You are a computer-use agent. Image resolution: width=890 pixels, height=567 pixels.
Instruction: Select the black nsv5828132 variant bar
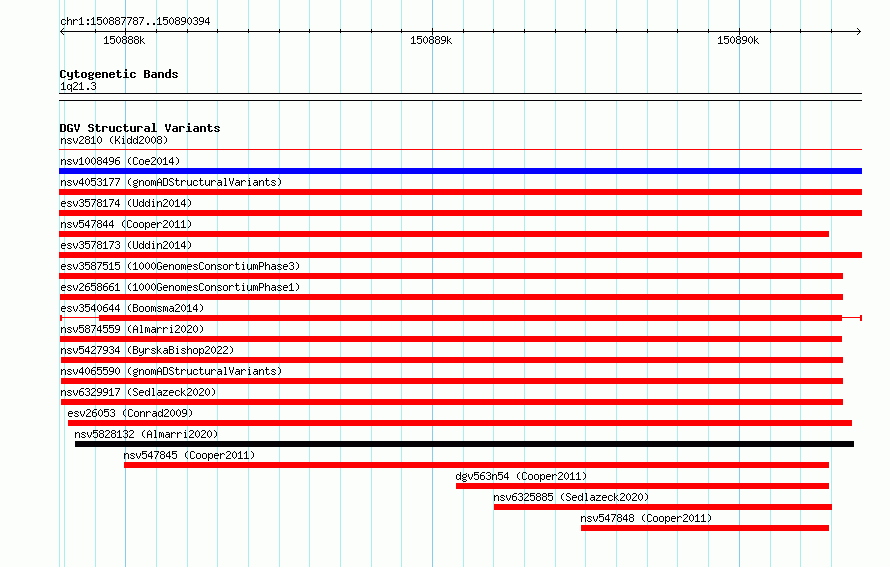point(464,444)
